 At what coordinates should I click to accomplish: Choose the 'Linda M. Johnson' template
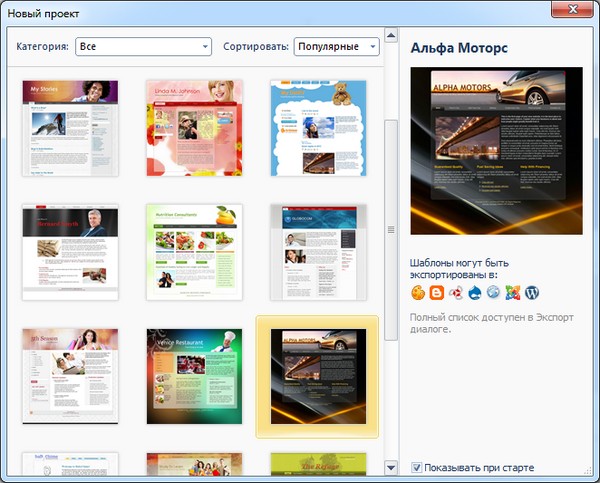[x=194, y=128]
